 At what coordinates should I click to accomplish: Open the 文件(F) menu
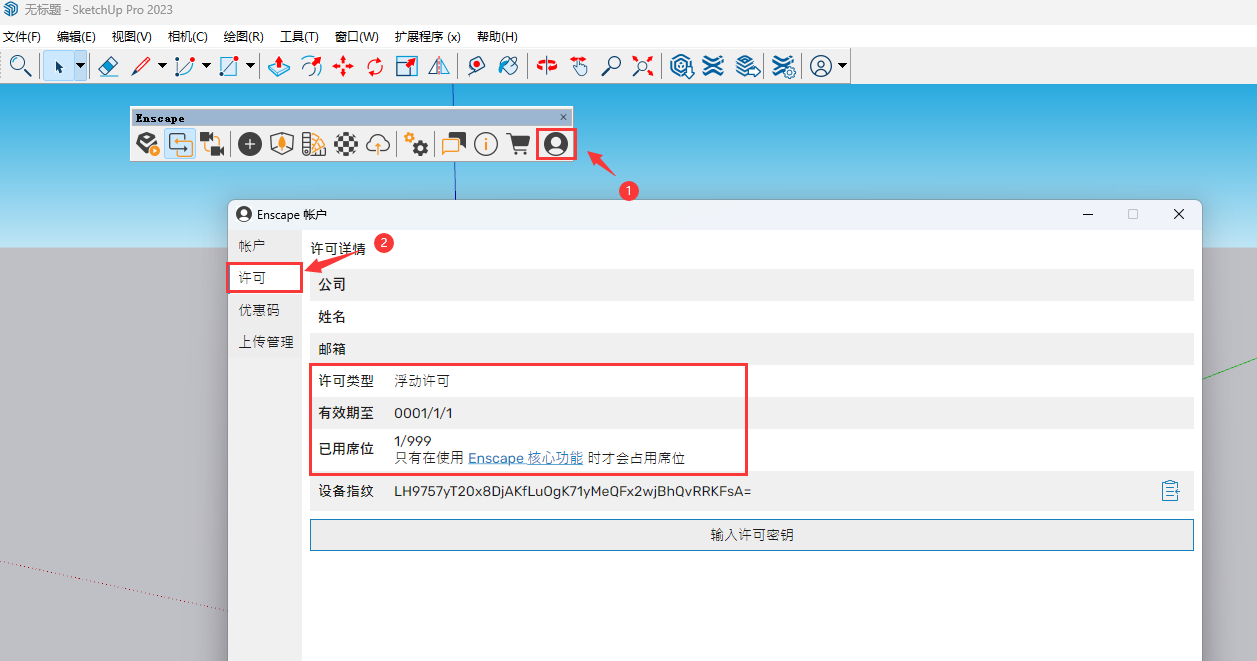tap(22, 37)
